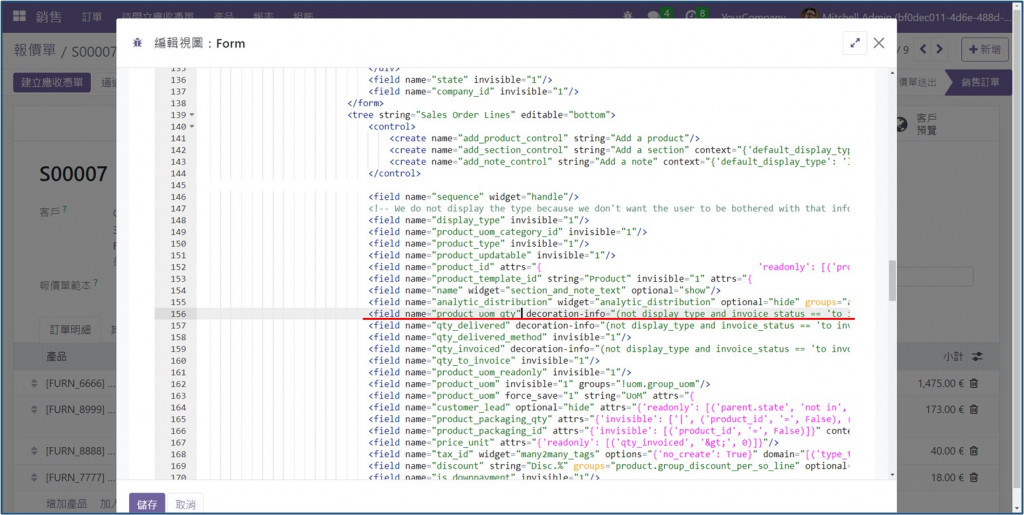This screenshot has height=515, width=1024.
Task: Click code line name="discount" string="Disc.%"
Action: (609, 466)
